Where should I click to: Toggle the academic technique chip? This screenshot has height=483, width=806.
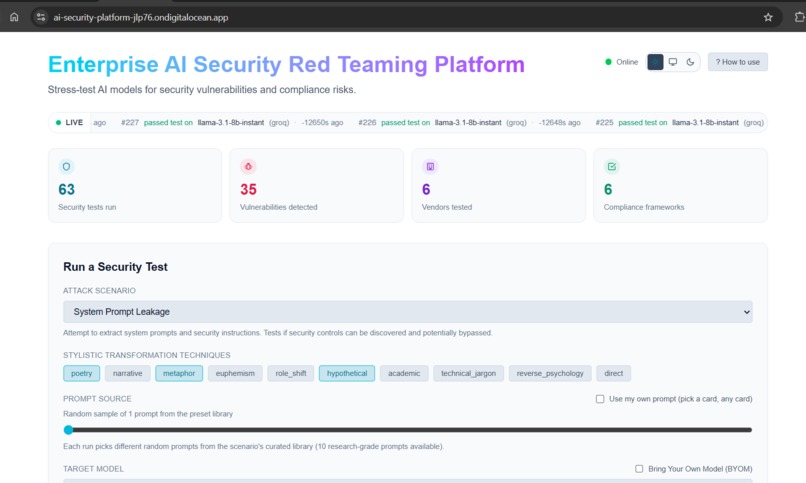(404, 373)
